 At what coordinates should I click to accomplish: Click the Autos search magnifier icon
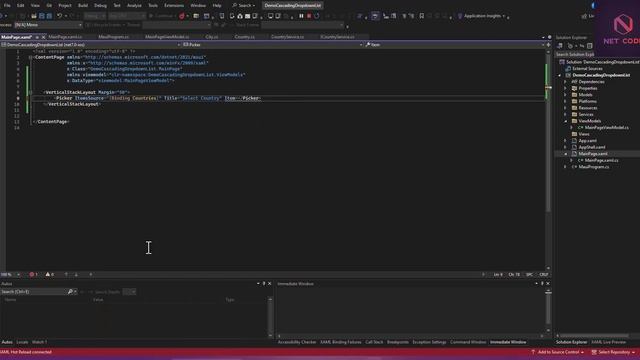(x=70, y=291)
